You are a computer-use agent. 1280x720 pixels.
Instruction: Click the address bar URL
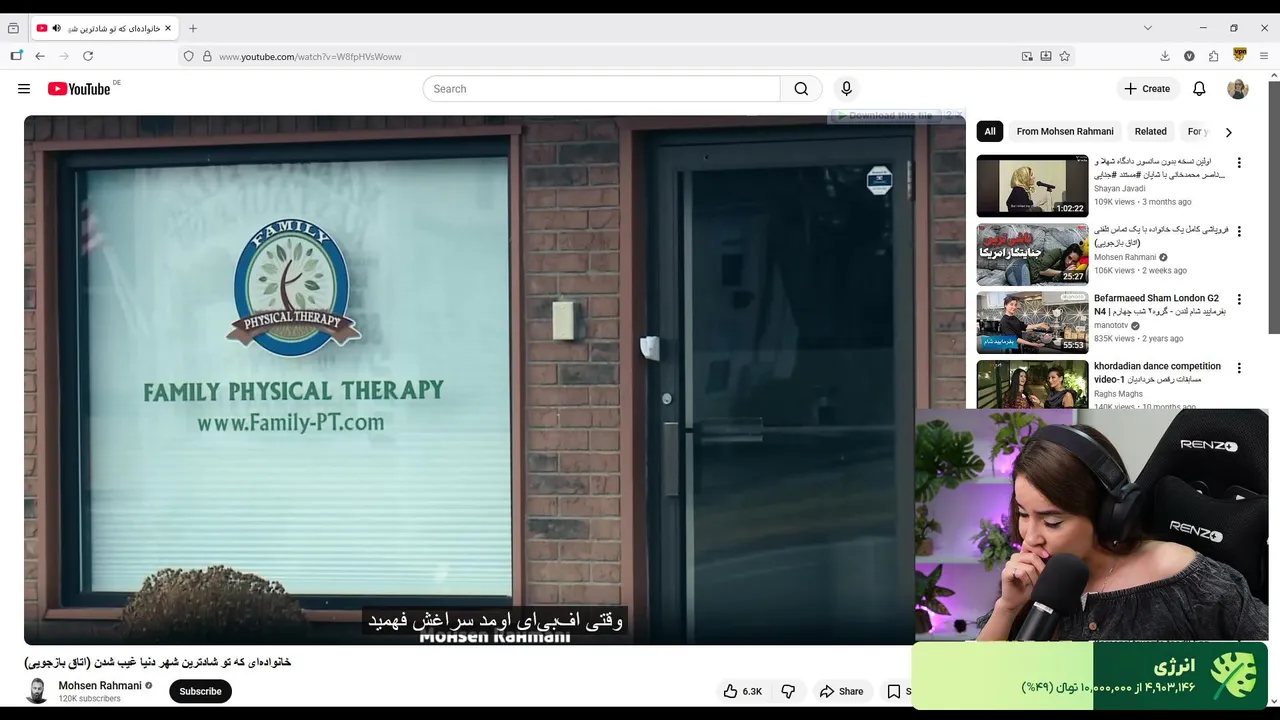[310, 57]
